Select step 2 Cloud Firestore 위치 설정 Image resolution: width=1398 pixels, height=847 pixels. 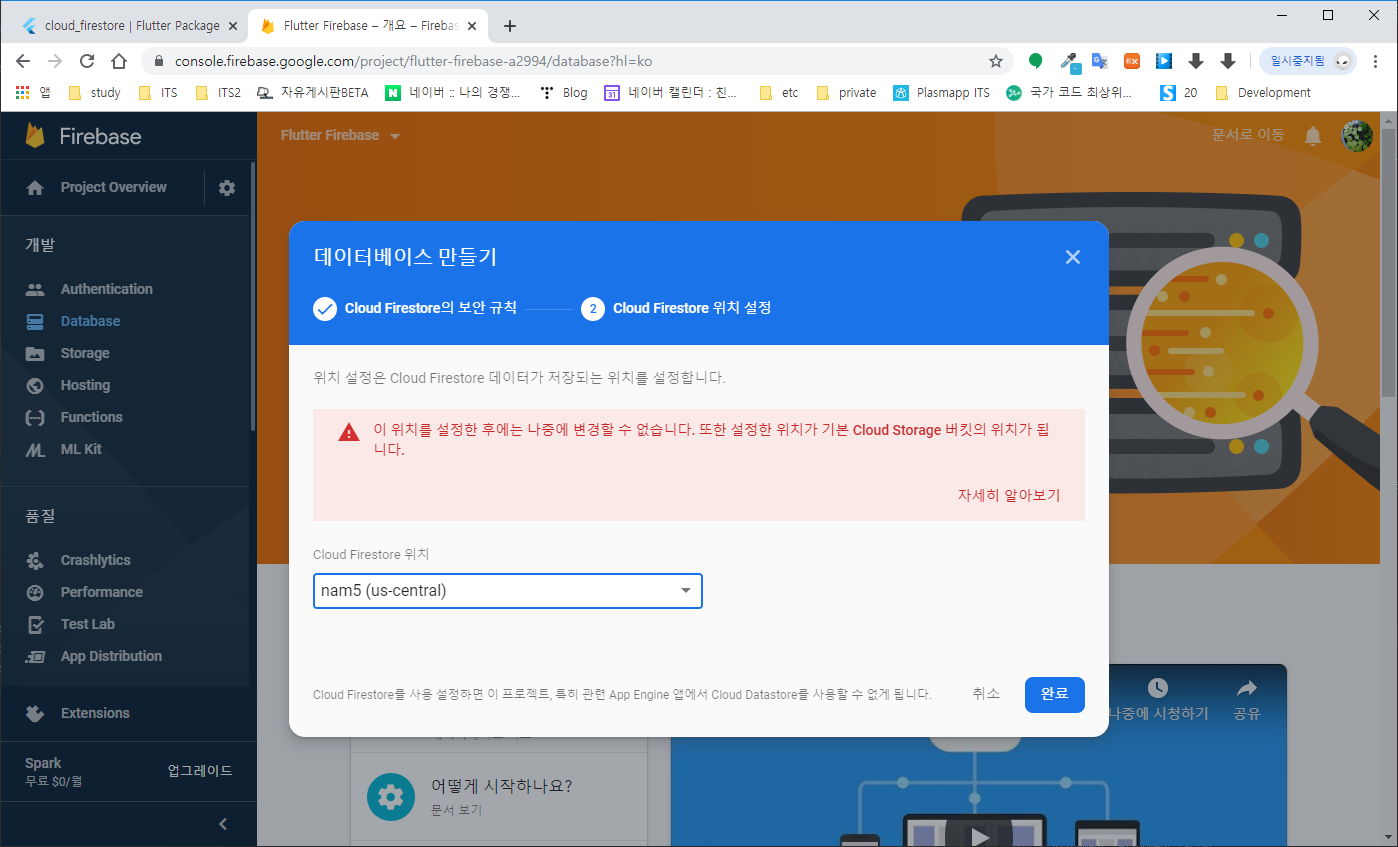coord(676,308)
